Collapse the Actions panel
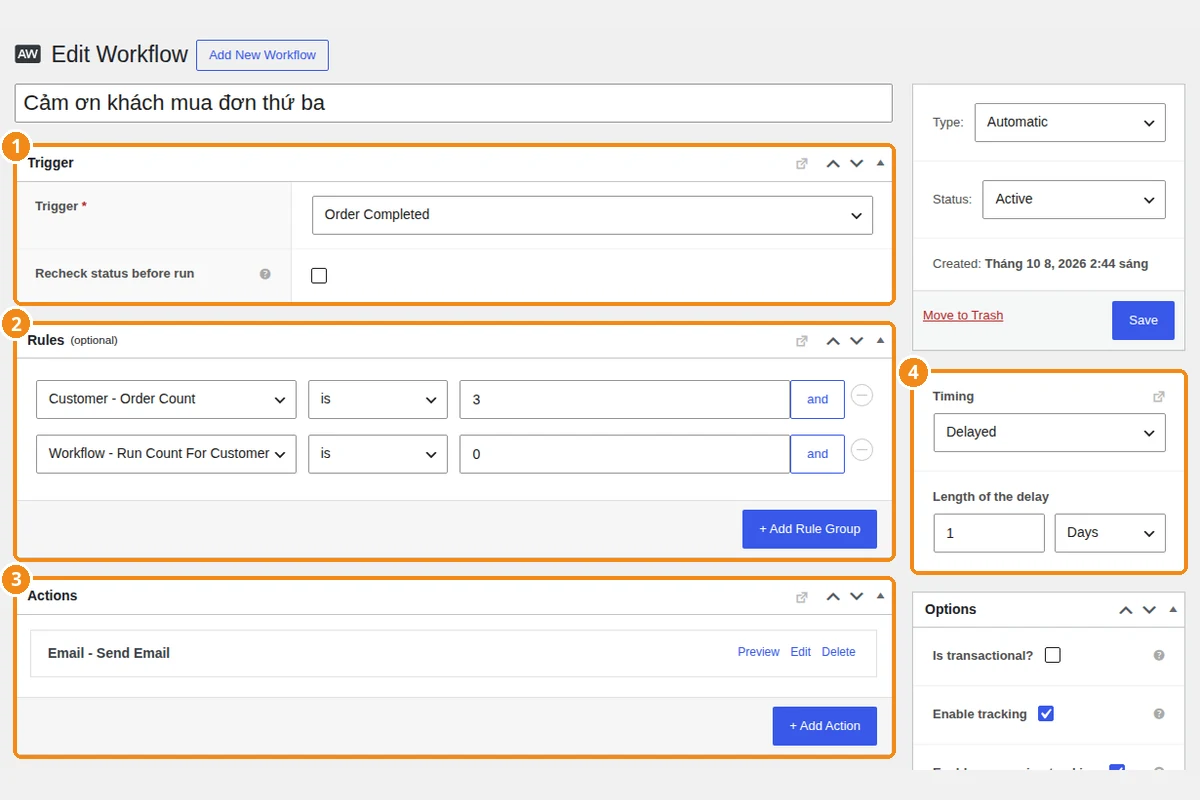 point(880,596)
